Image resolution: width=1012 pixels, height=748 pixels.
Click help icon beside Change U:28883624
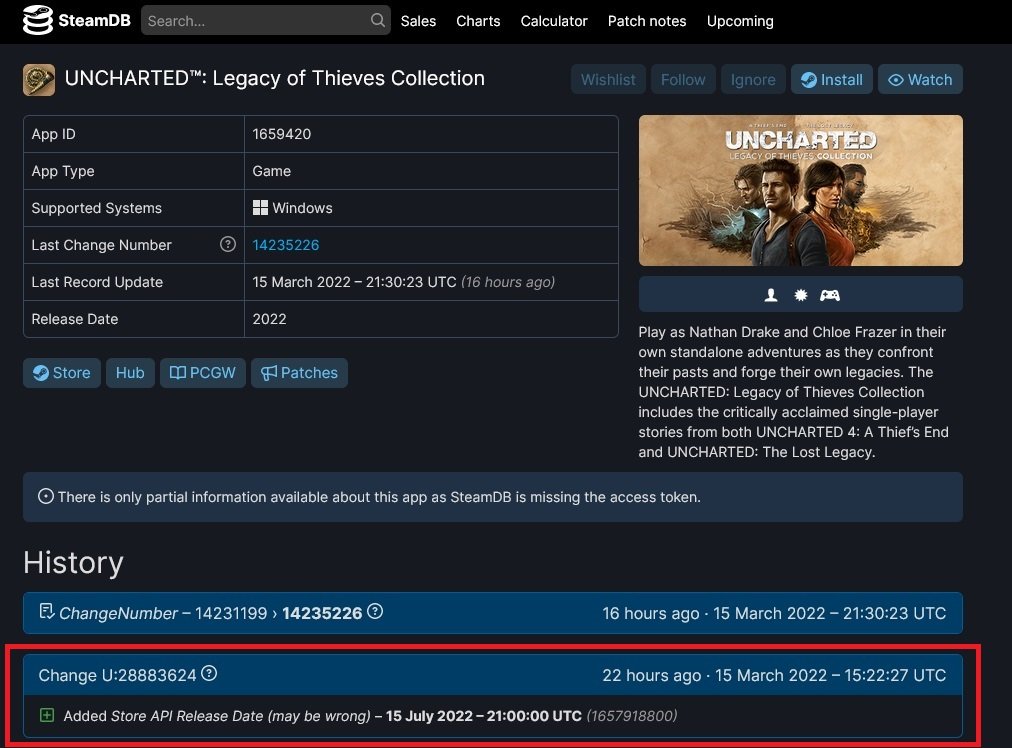point(209,673)
